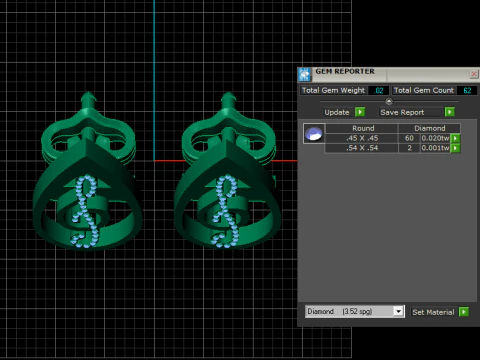The height and width of the screenshot is (360, 480).
Task: Select the round gem shape thumbnail
Action: [314, 134]
